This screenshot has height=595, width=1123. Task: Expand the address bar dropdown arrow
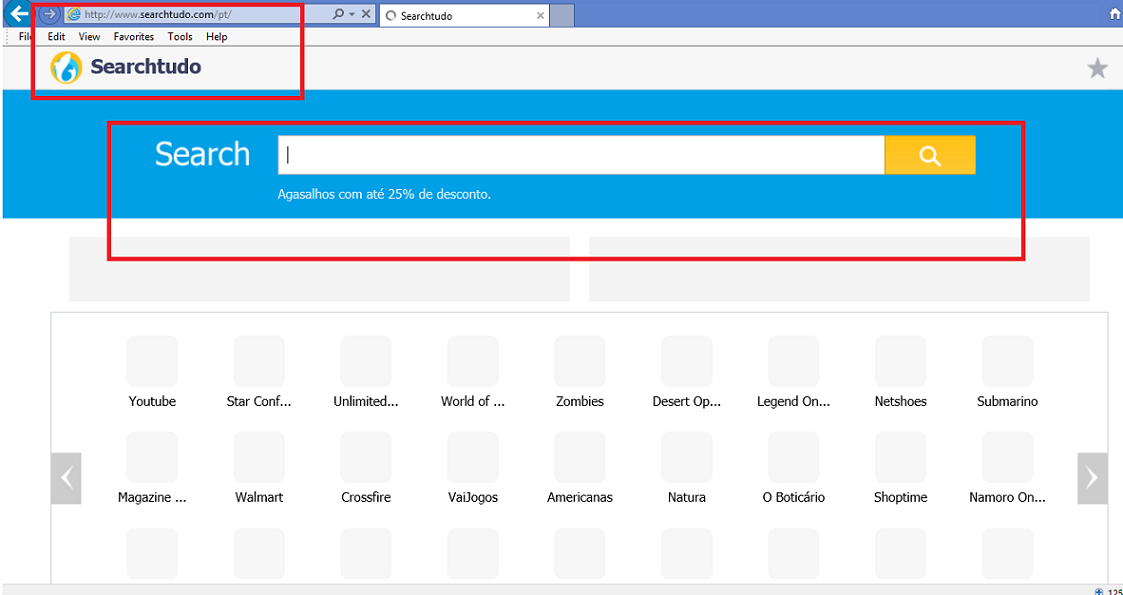click(x=352, y=14)
